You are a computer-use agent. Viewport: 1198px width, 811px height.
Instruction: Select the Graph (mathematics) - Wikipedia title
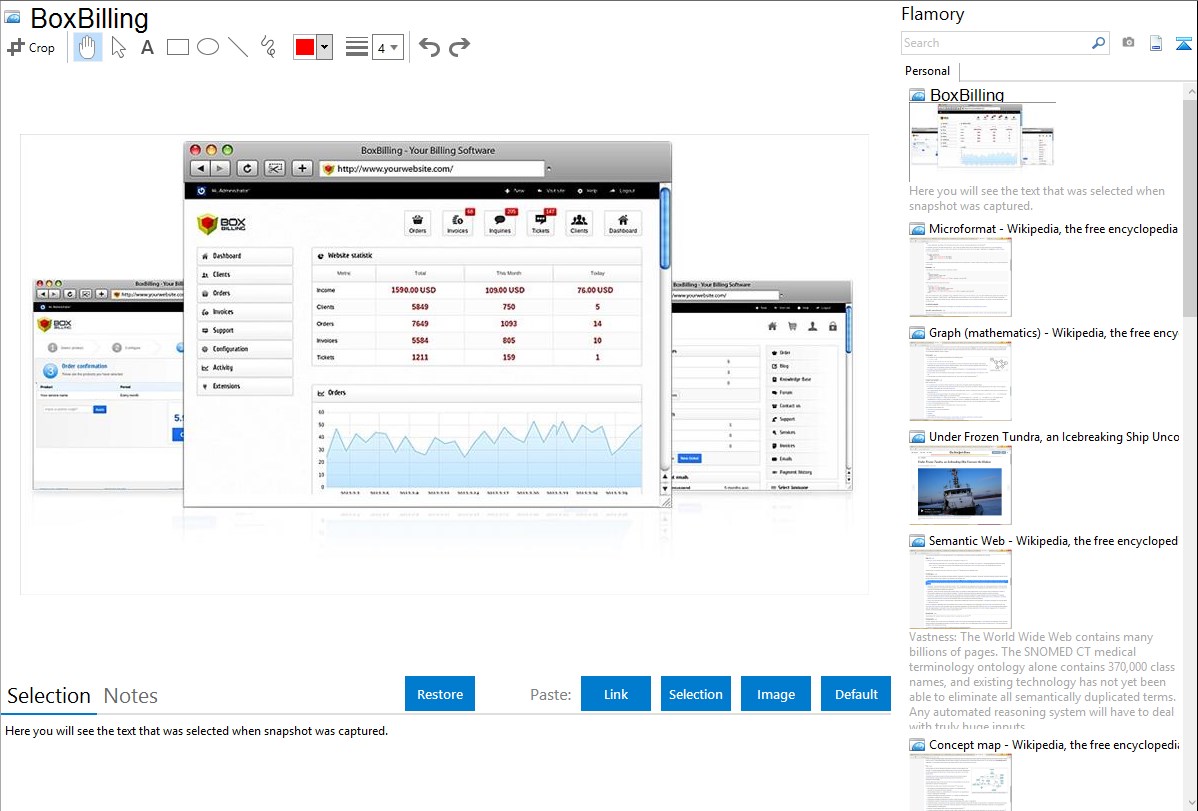click(1053, 333)
